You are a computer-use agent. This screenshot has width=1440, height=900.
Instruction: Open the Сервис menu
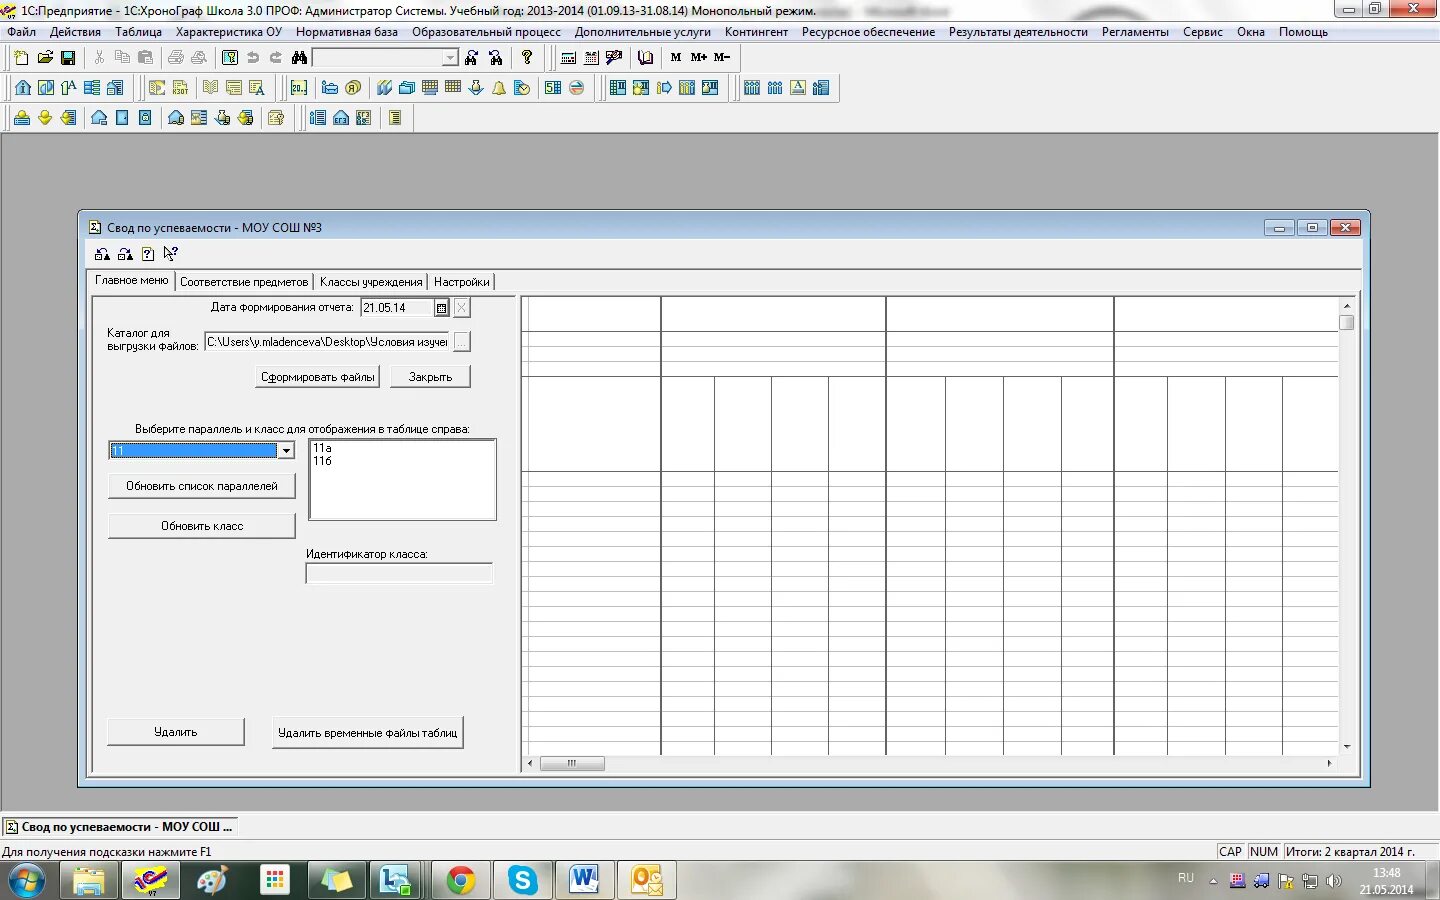[1203, 32]
